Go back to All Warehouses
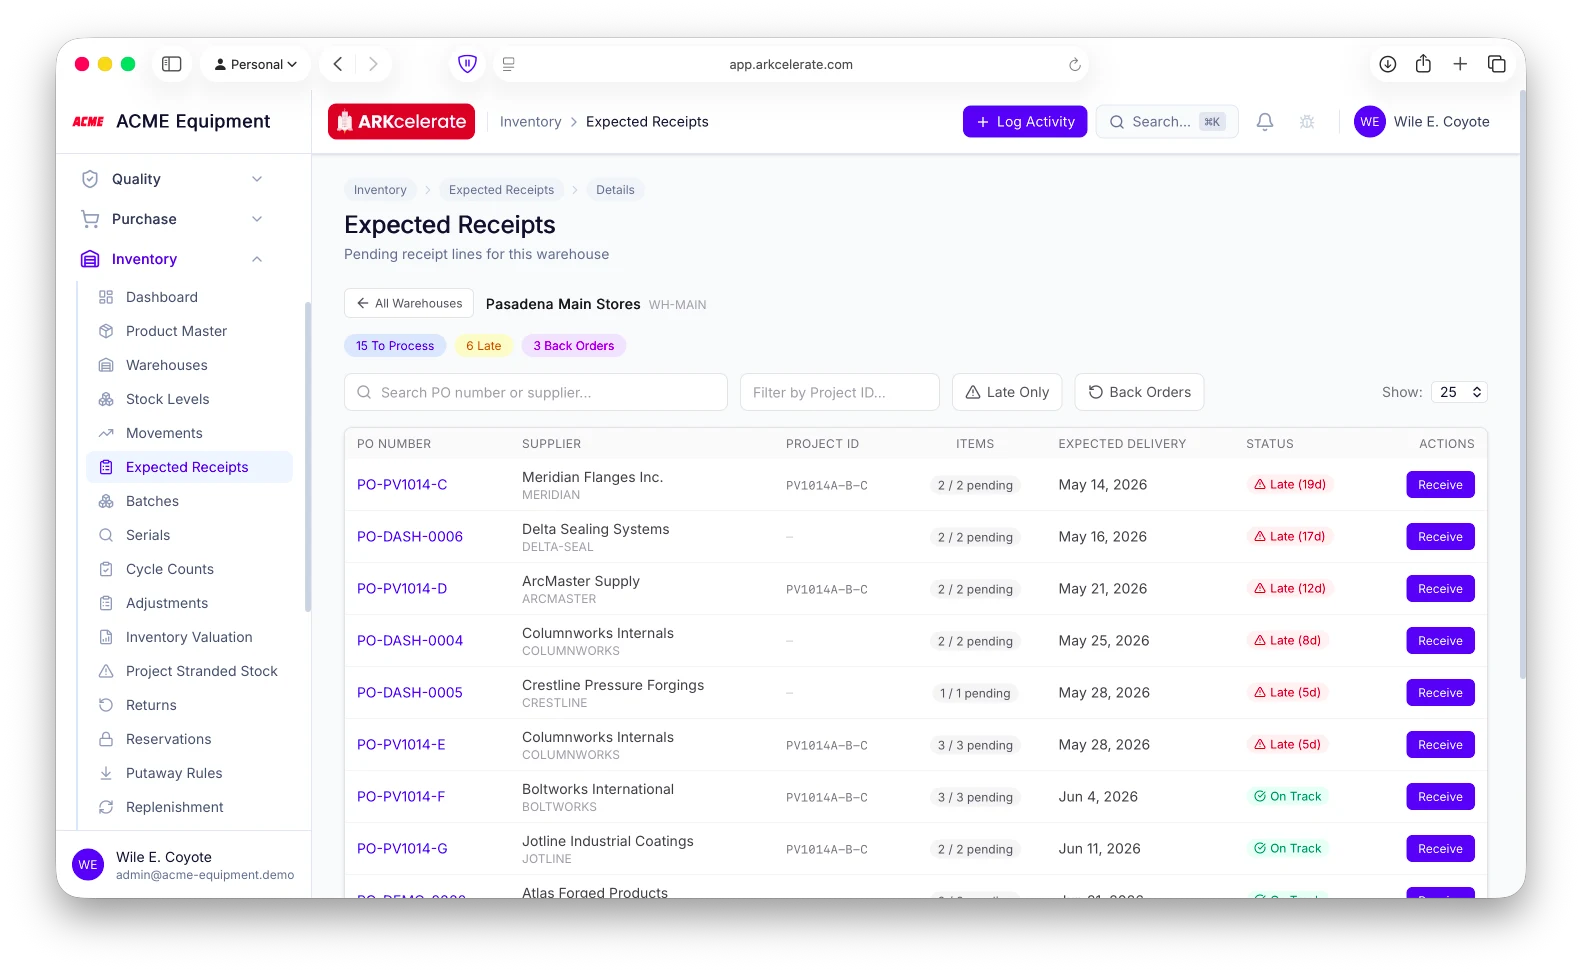1582x972 pixels. 409,303
